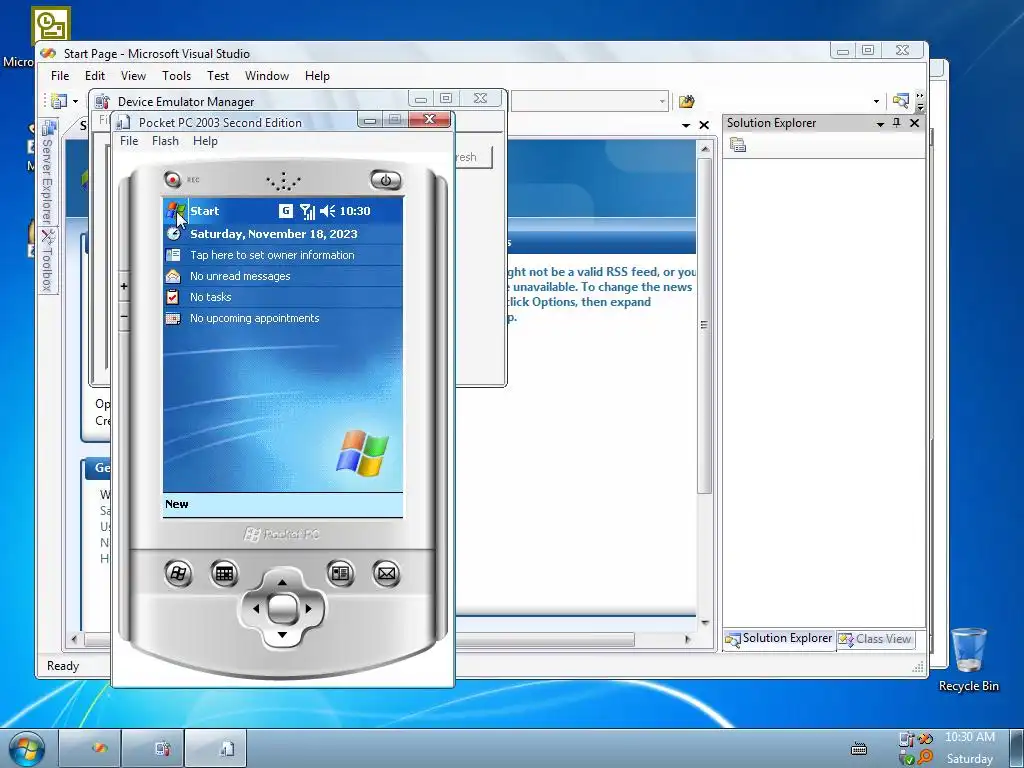Tap the tasks checkmark icon
Screen dimensions: 1024x768
point(173,297)
